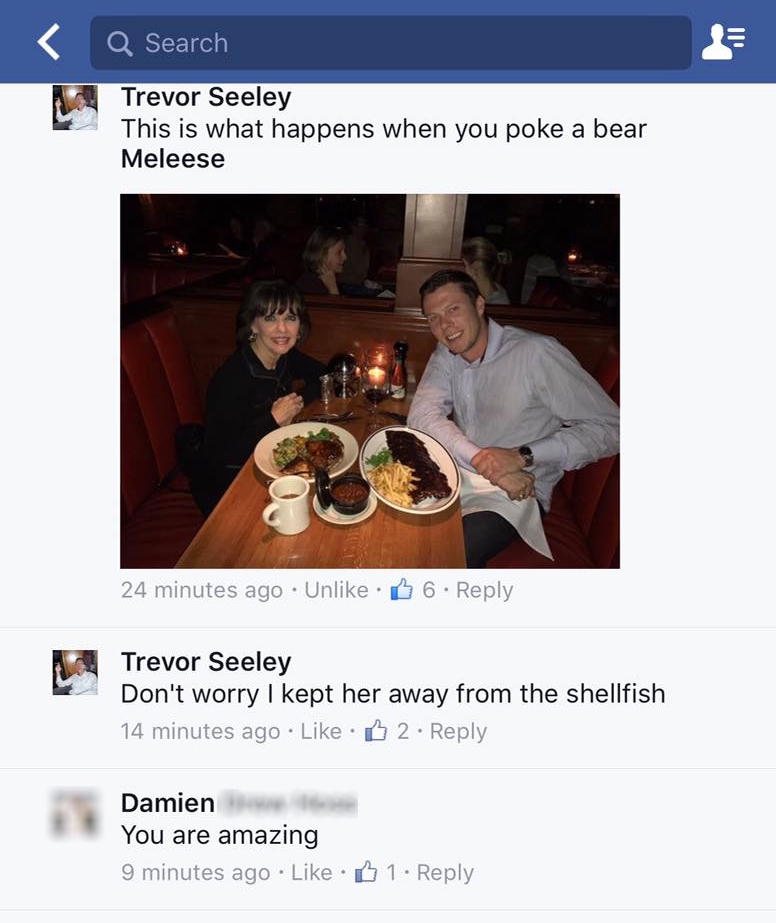Reply to Damien's comment
776x923 pixels.
tap(445, 873)
